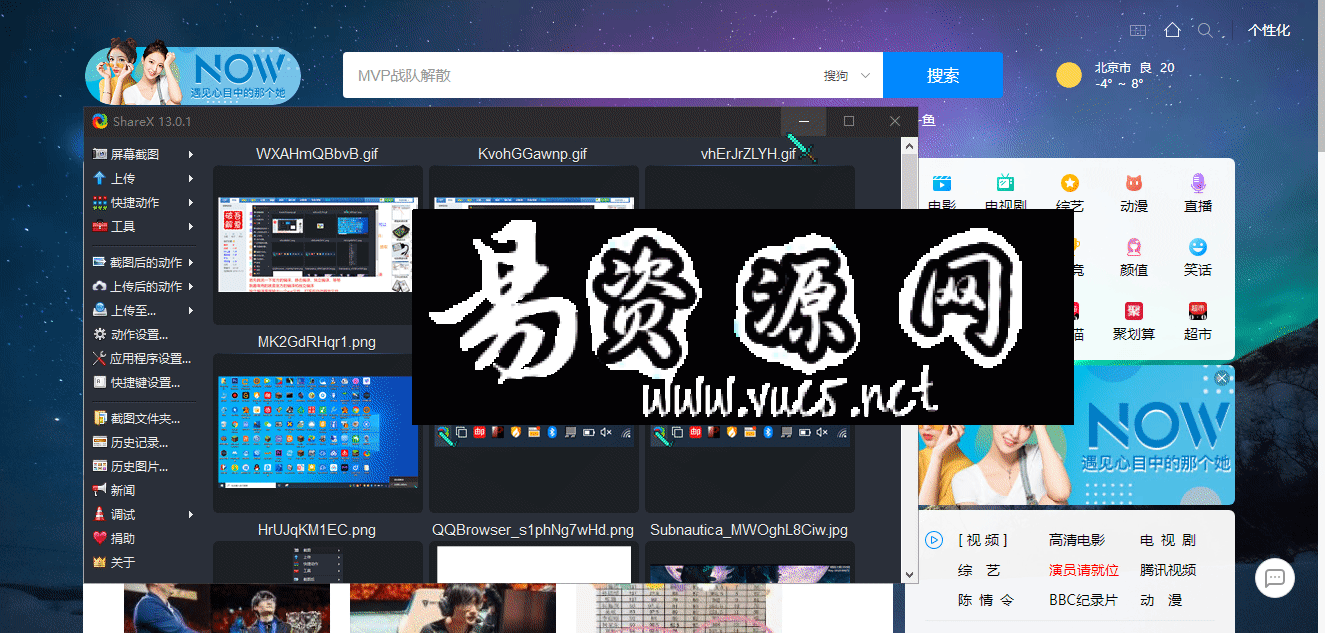The height and width of the screenshot is (633, 1325).
Task: Click the play icon beside [视频]
Action: [934, 540]
